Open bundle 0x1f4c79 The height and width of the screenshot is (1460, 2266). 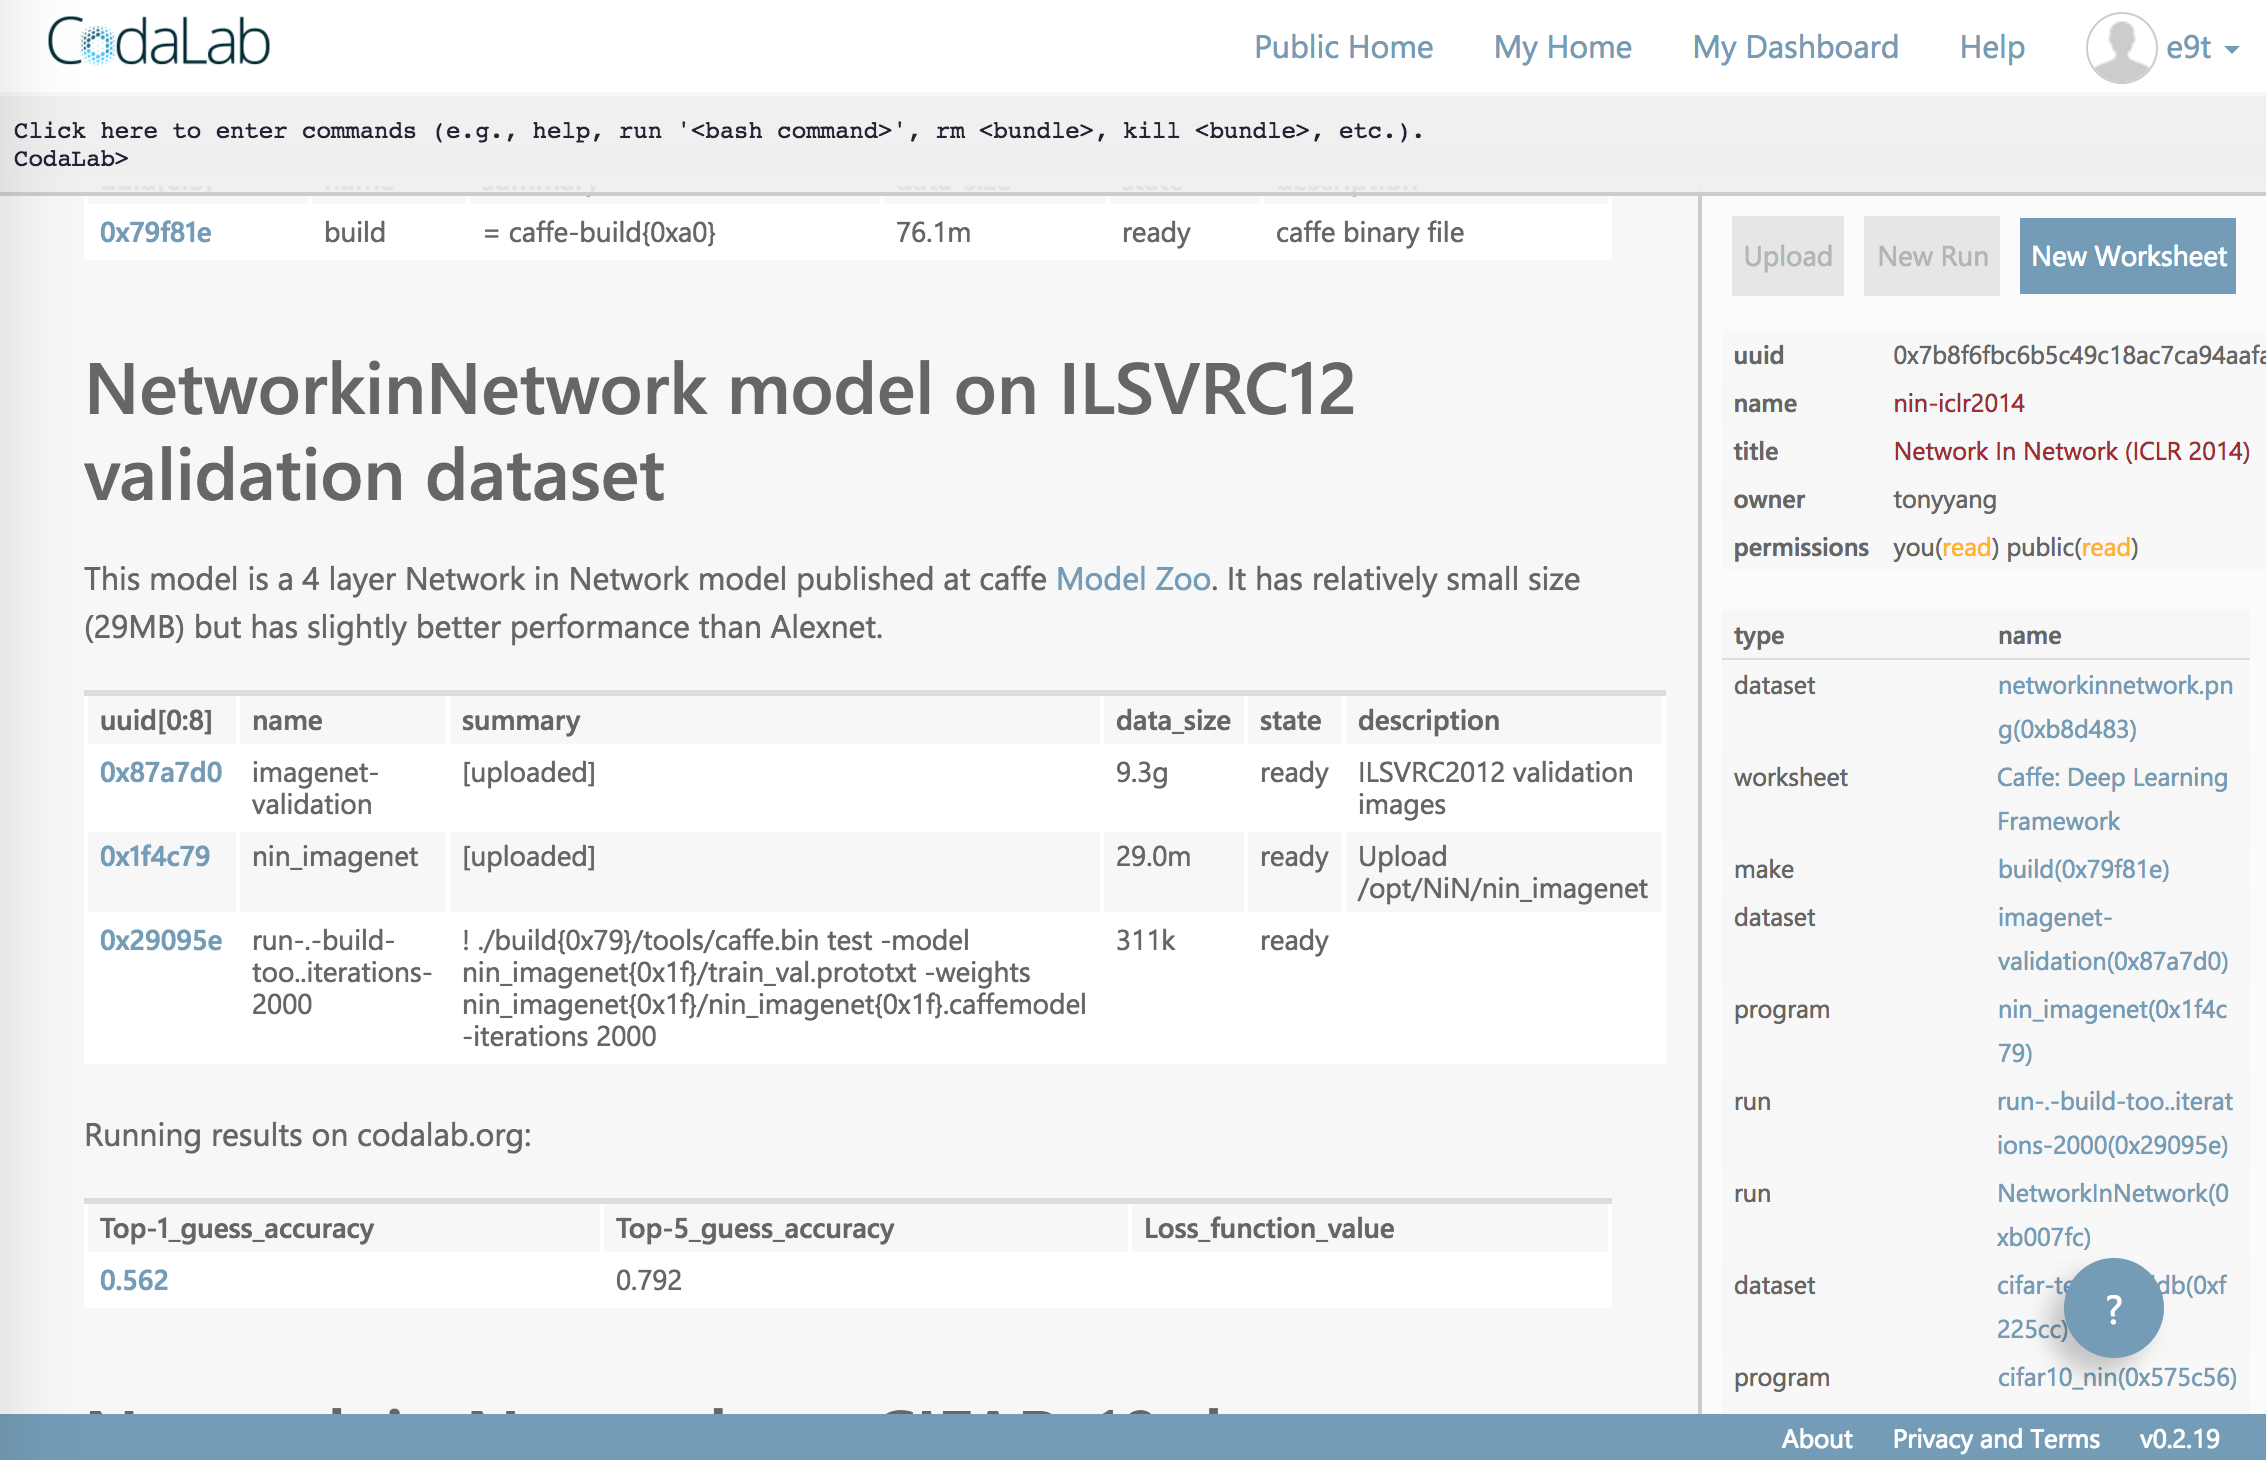pyautogui.click(x=154, y=856)
